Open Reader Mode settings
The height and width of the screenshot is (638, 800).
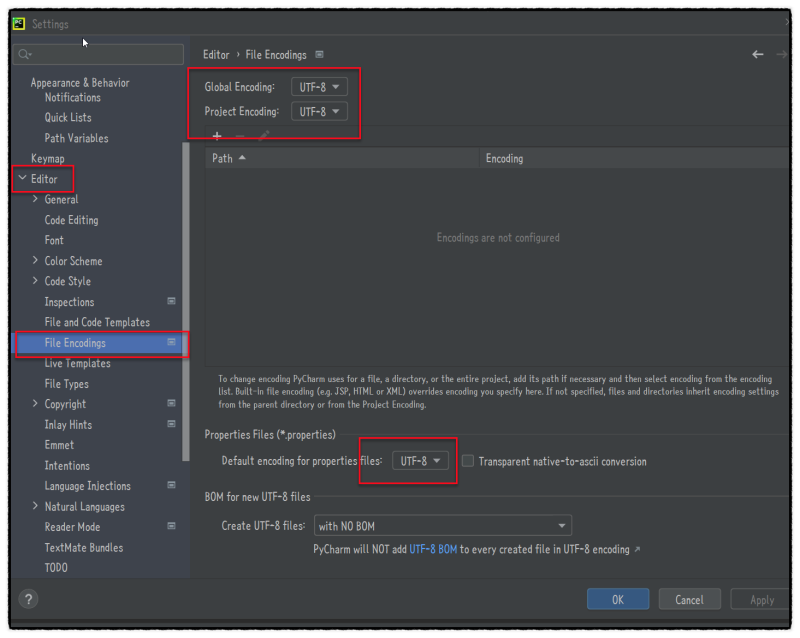pyautogui.click(x=72, y=527)
